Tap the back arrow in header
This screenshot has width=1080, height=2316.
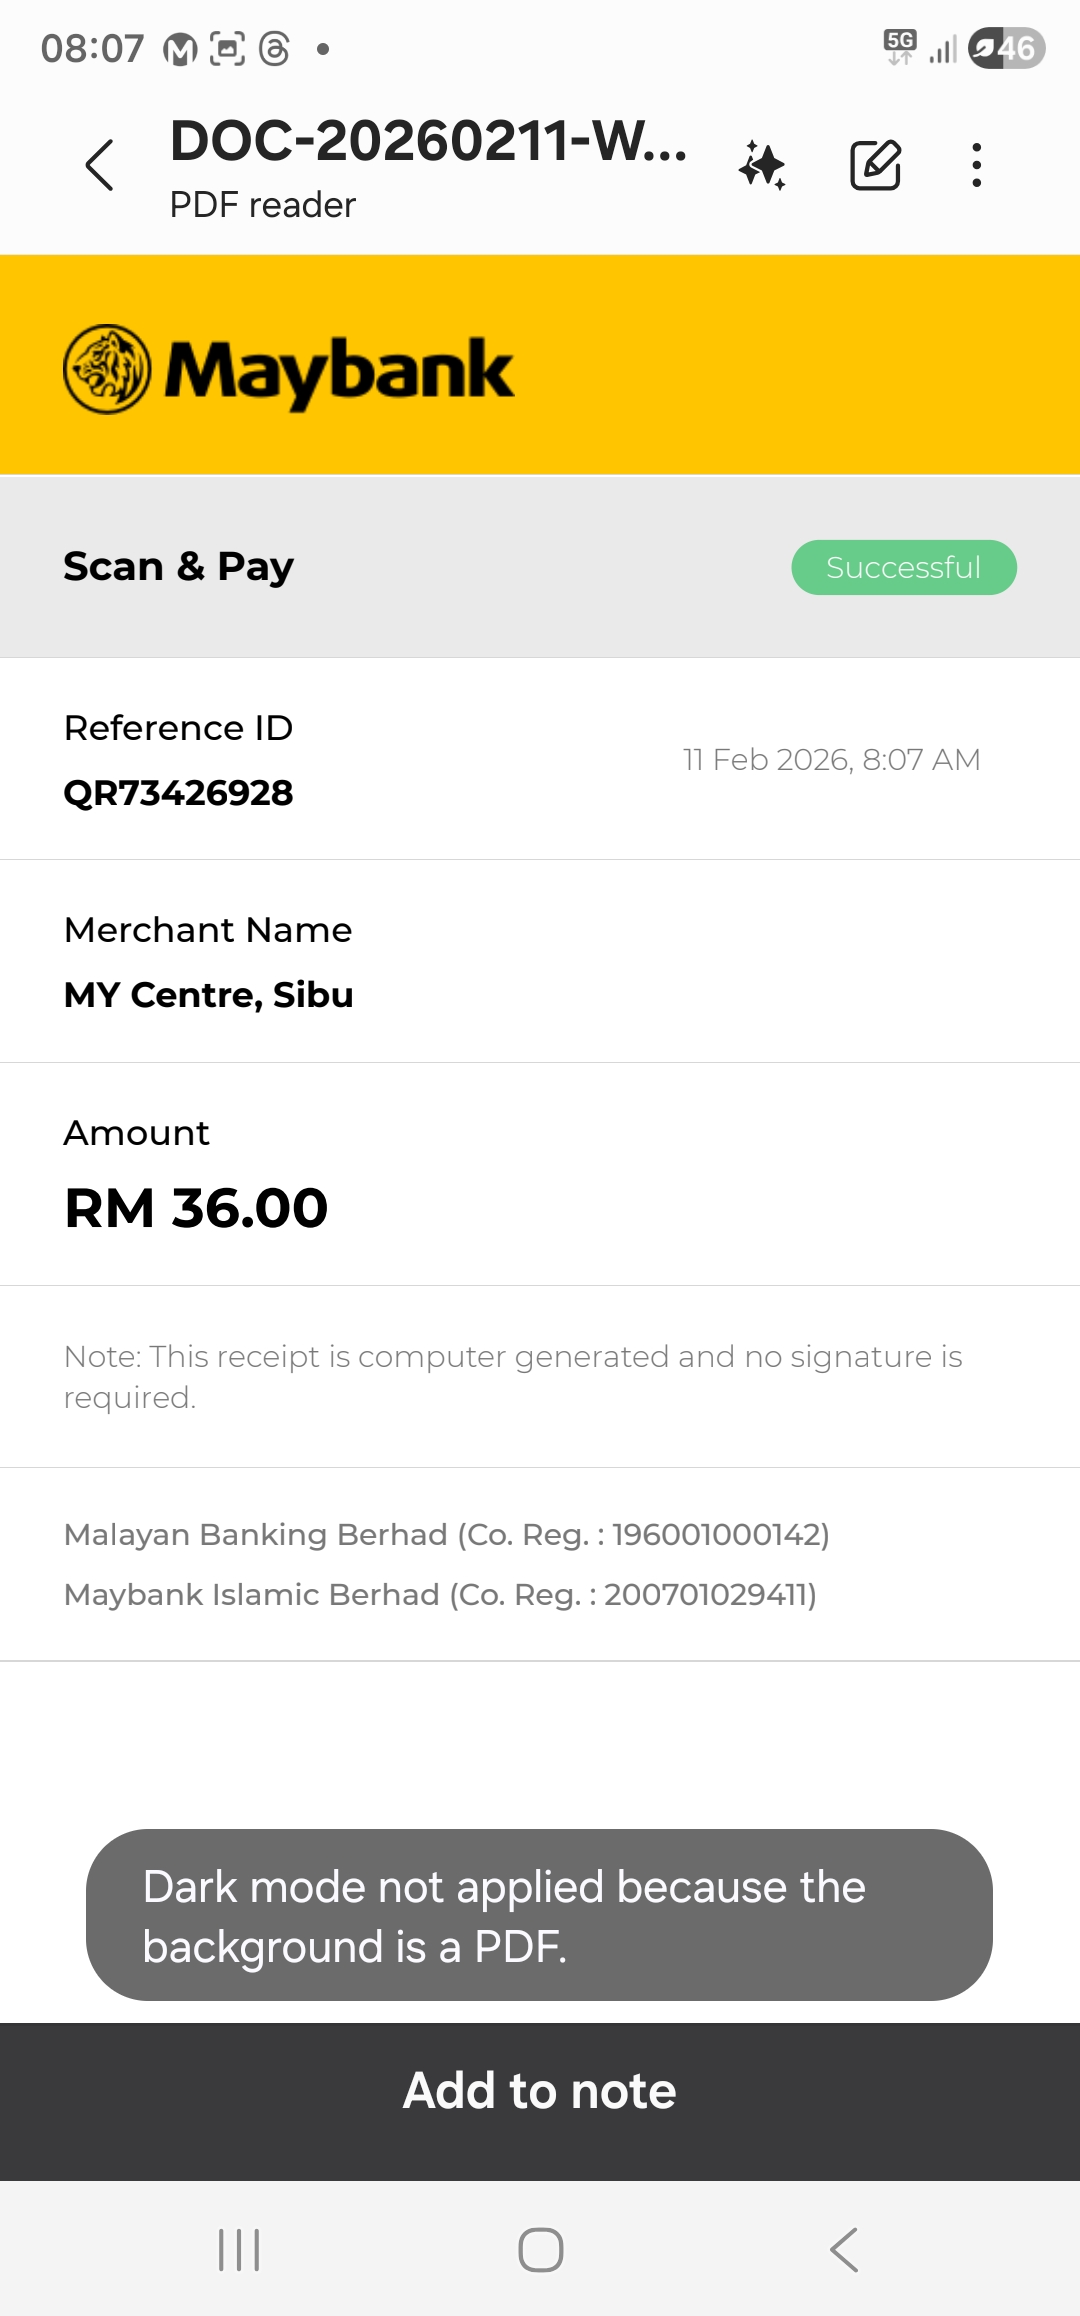[x=100, y=165]
